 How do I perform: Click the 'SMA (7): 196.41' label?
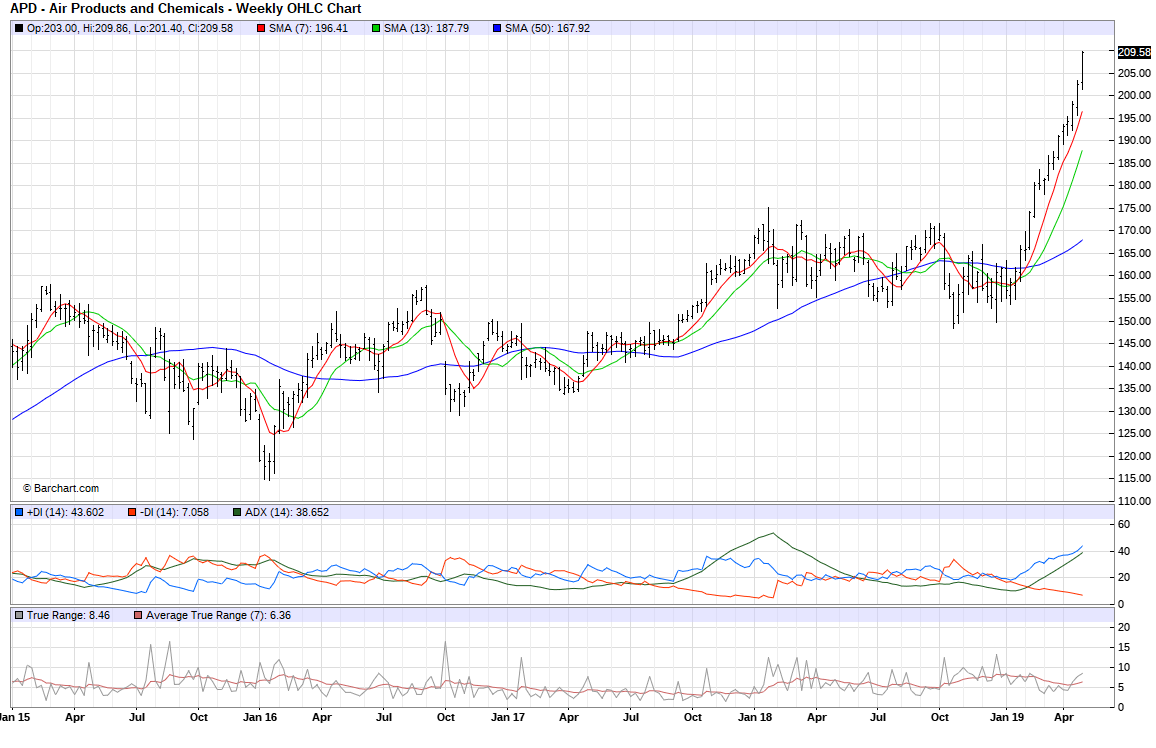tap(308, 29)
